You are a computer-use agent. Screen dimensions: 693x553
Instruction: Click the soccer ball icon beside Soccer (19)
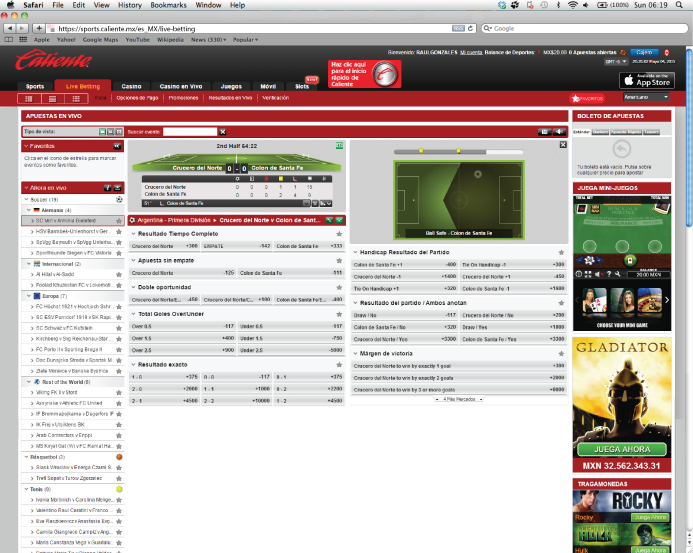coord(119,200)
